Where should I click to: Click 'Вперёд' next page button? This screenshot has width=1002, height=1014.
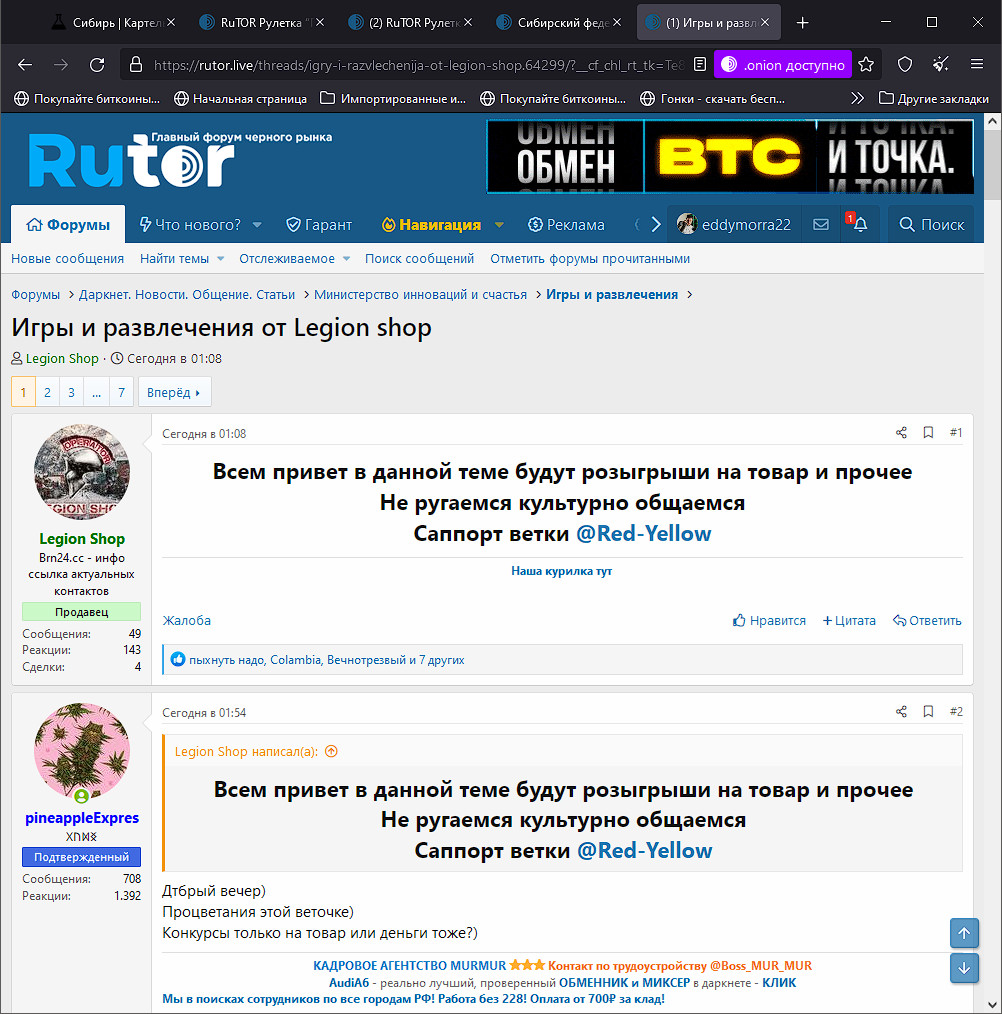tap(174, 393)
